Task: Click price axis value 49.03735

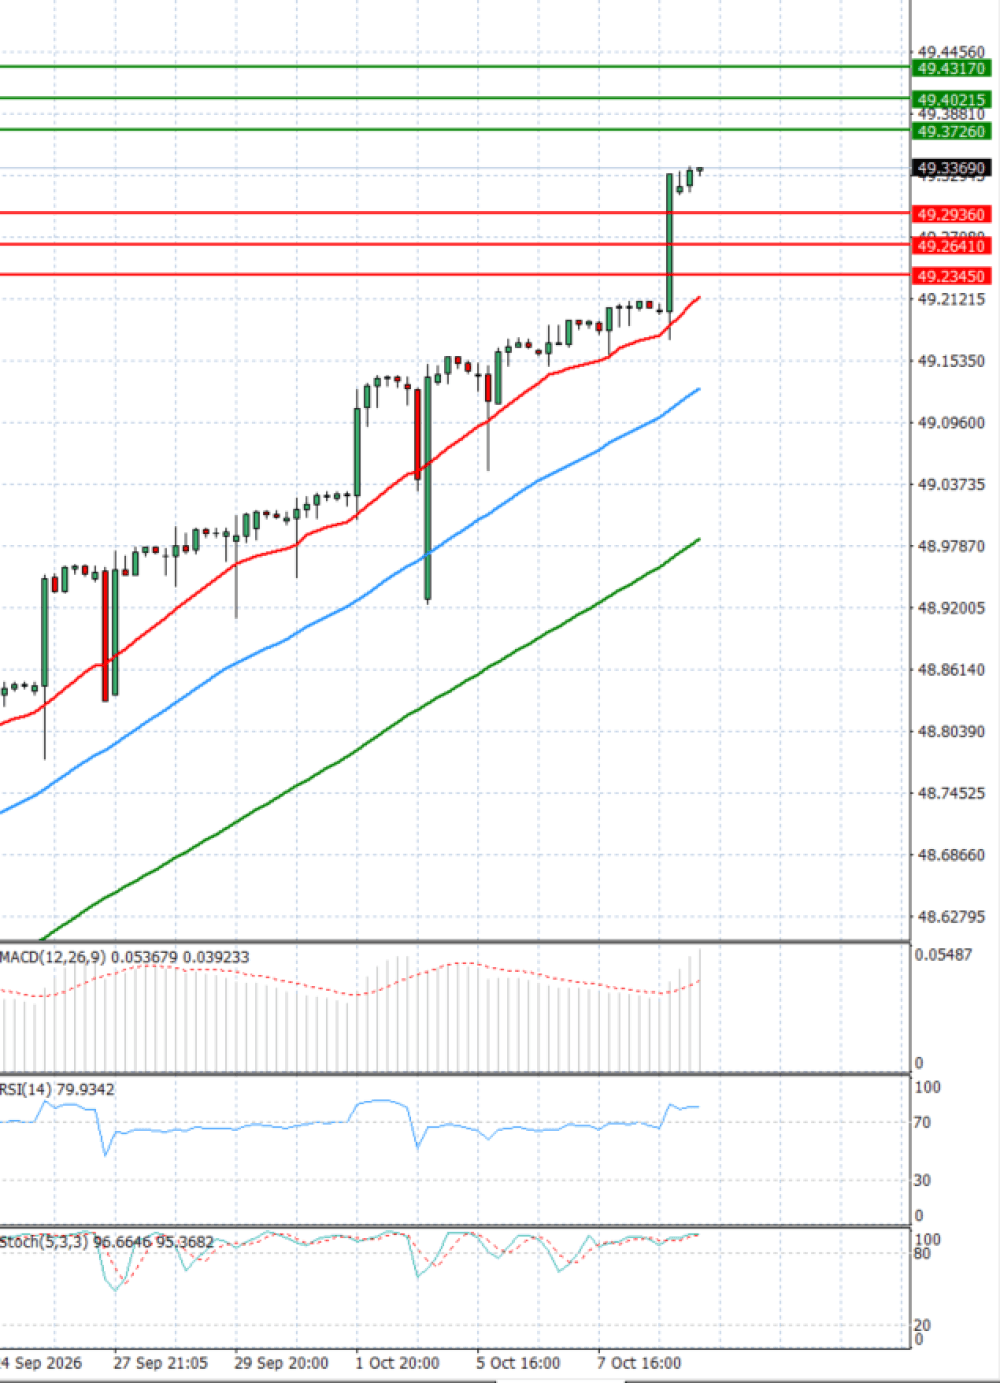Action: point(951,485)
